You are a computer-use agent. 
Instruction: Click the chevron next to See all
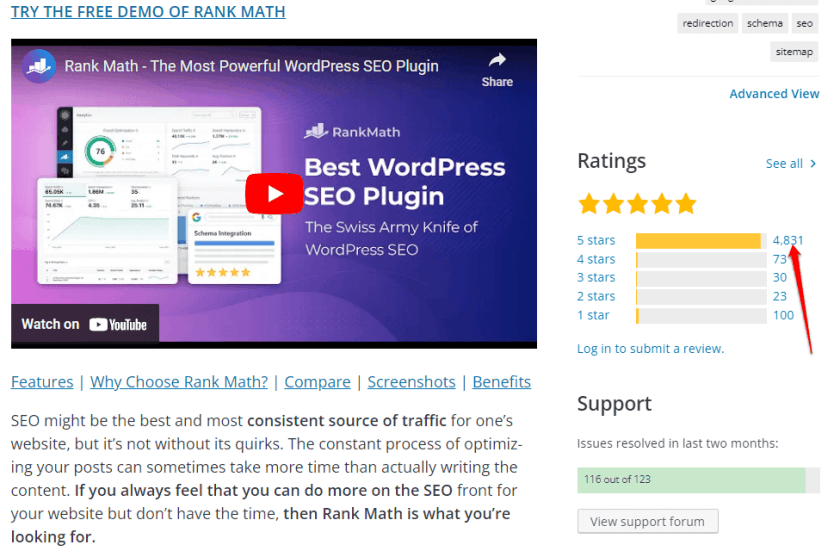(813, 164)
